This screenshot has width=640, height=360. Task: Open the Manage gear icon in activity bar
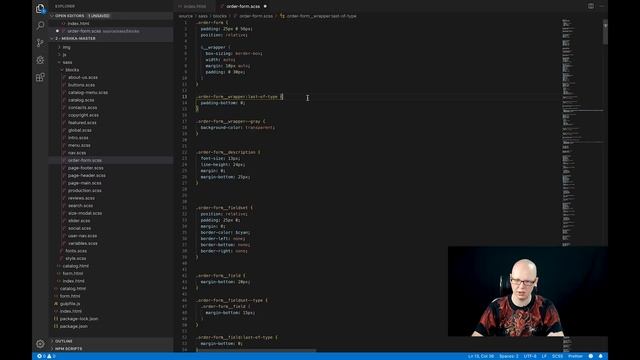pos(40,344)
